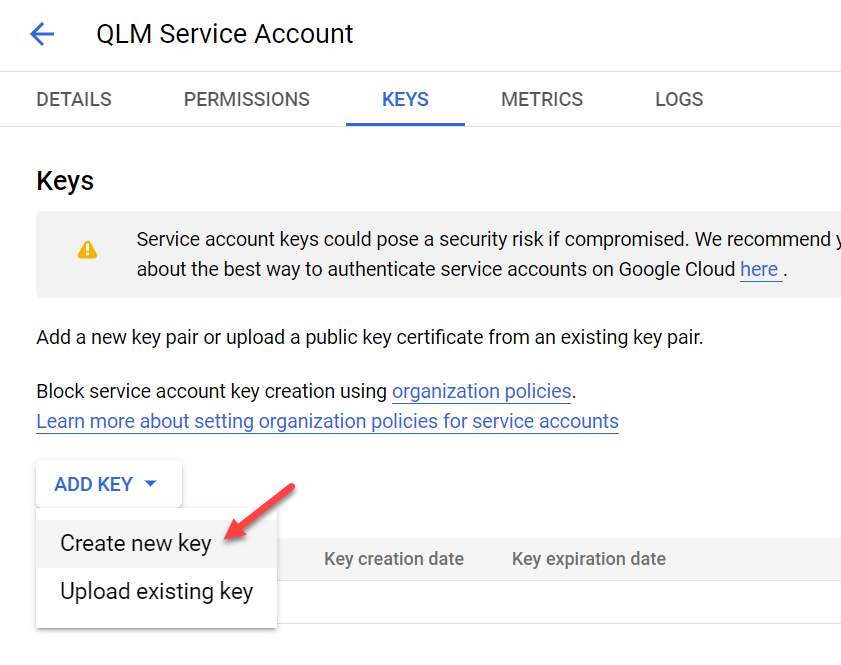Choose Upload existing key option
The height and width of the screenshot is (665, 841).
point(156,592)
